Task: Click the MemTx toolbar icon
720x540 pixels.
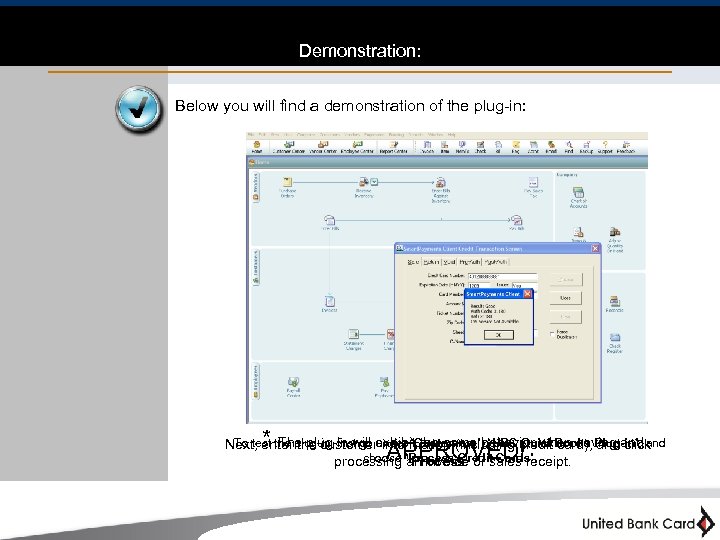Action: tap(462, 147)
